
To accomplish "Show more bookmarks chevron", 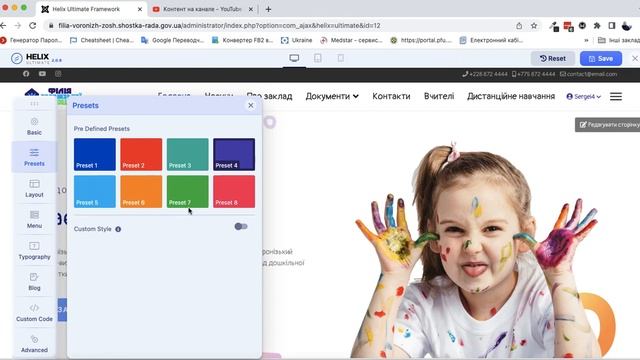I will pos(586,40).
